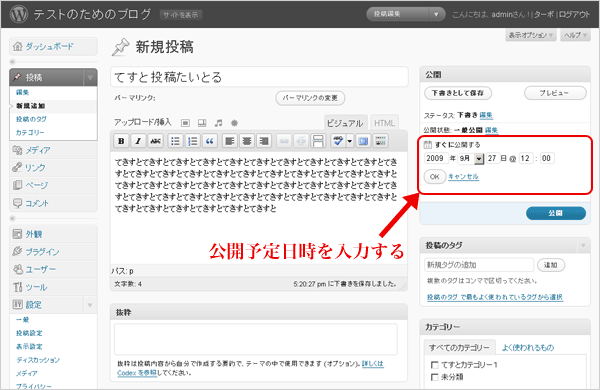Image resolution: width=600 pixels, height=390 pixels.
Task: Click the blue 公開 publish button
Action: click(556, 213)
